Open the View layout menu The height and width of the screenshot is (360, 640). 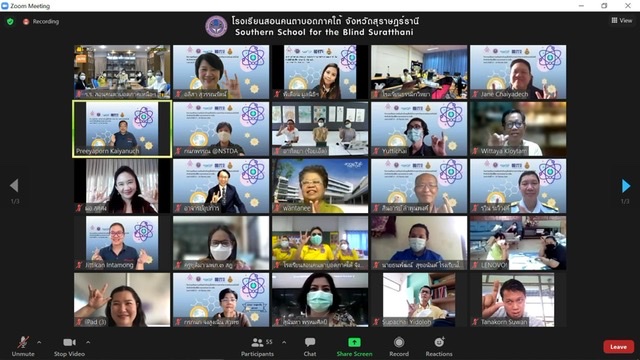[x=622, y=20]
